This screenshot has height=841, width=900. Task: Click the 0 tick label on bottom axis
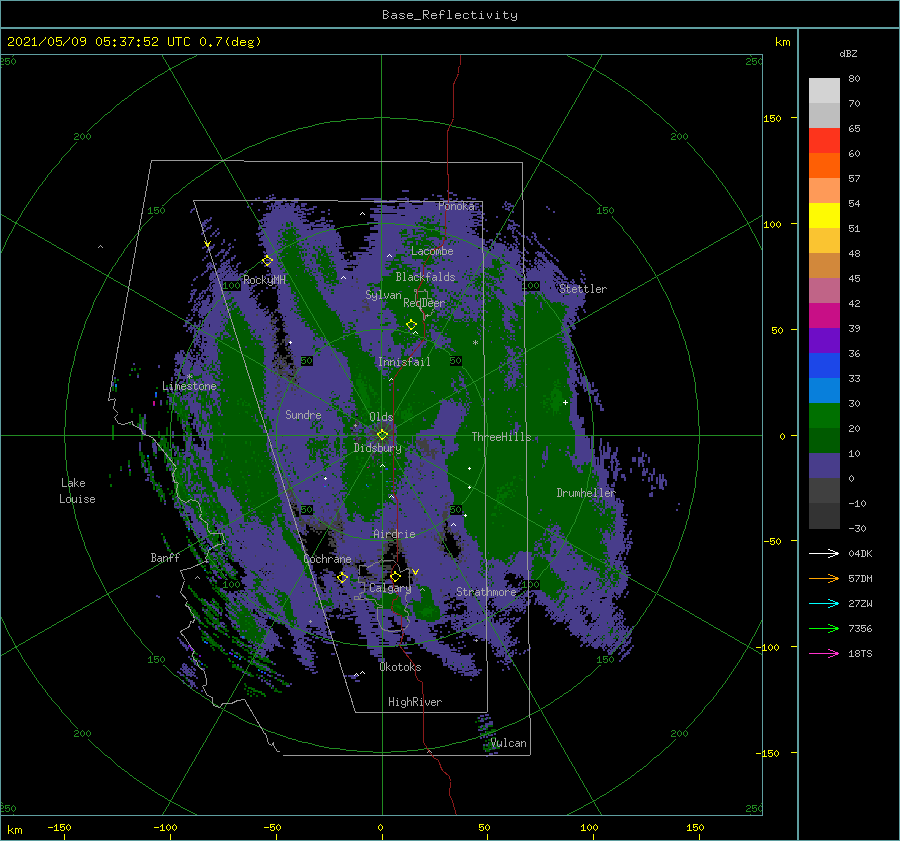coord(381,828)
